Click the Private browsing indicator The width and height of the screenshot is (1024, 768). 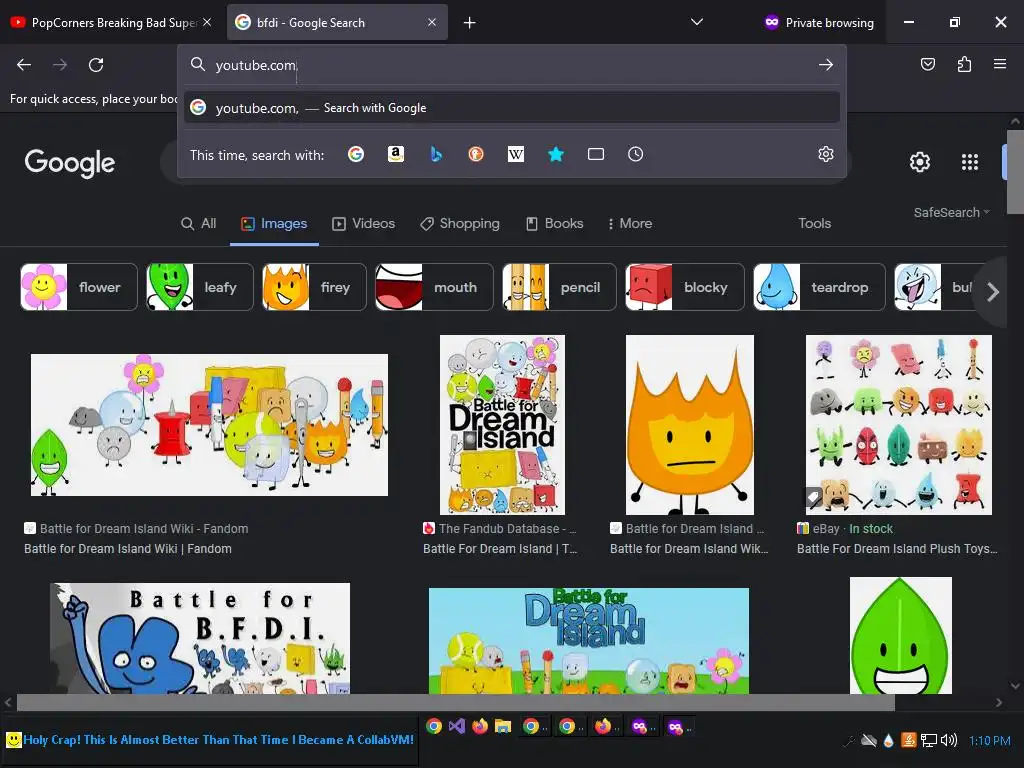point(819,22)
